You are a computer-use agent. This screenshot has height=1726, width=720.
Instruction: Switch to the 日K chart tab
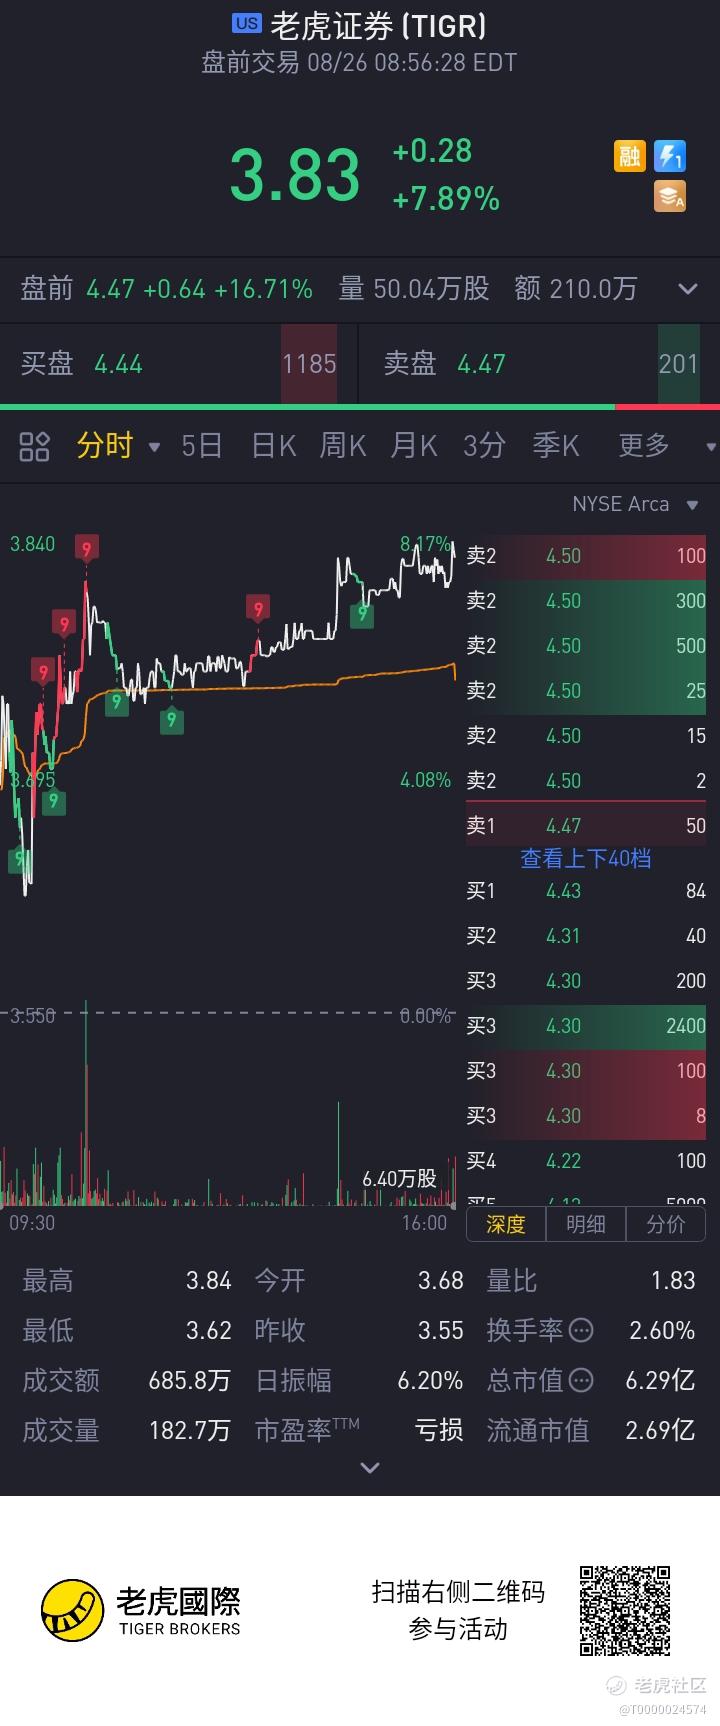(x=274, y=445)
